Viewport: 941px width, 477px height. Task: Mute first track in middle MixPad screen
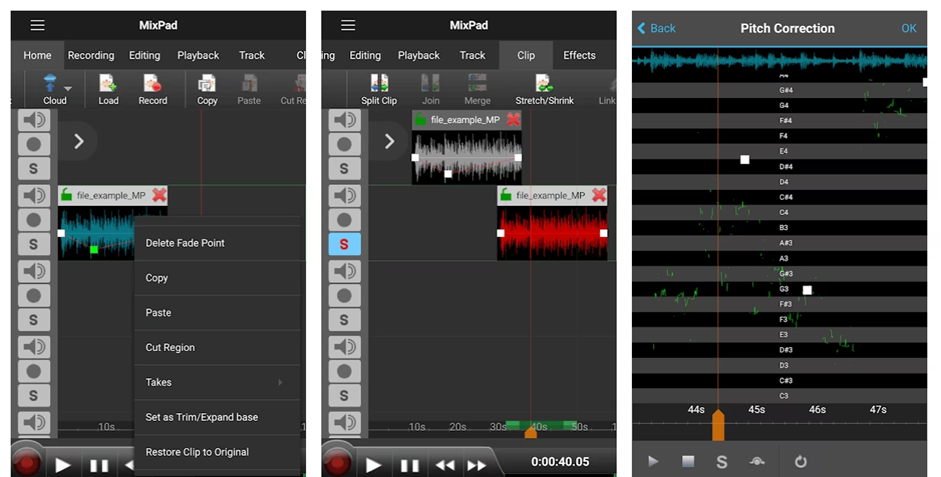(344, 120)
